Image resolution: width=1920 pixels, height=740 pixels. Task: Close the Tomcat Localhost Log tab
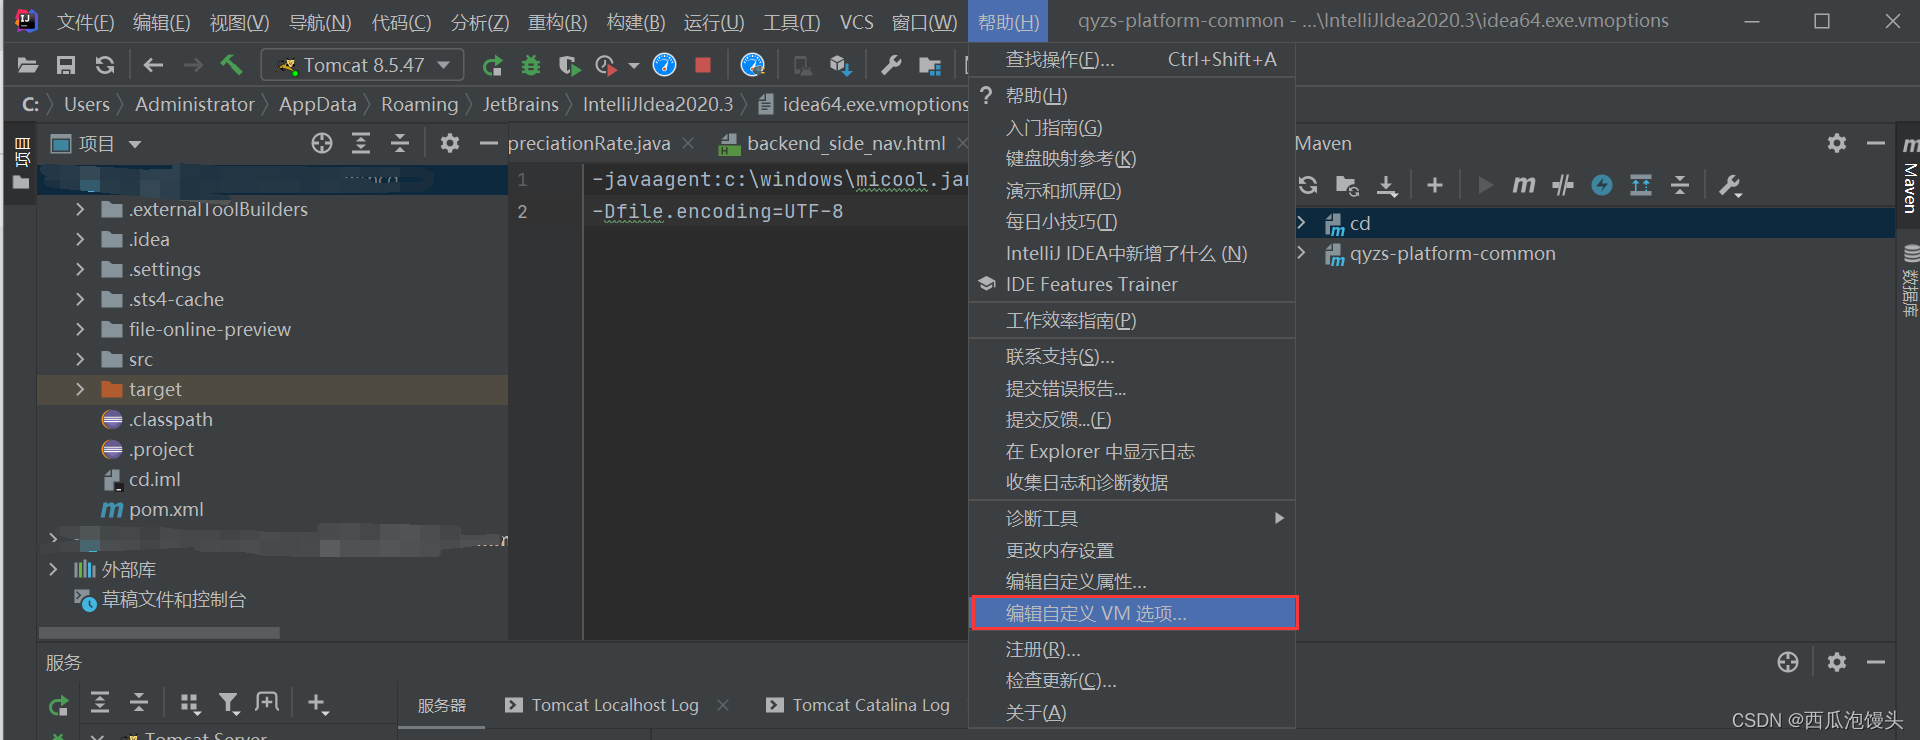tap(723, 705)
